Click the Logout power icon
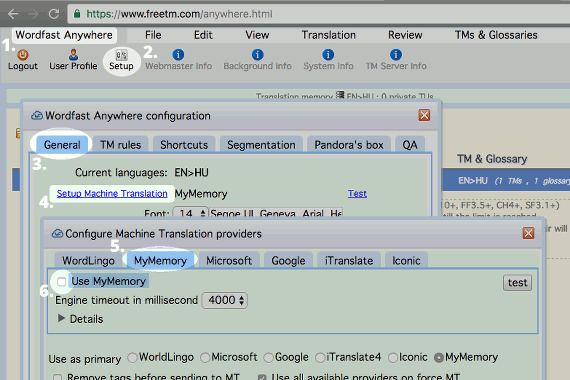Screen dimensions: 570x380 (23, 55)
